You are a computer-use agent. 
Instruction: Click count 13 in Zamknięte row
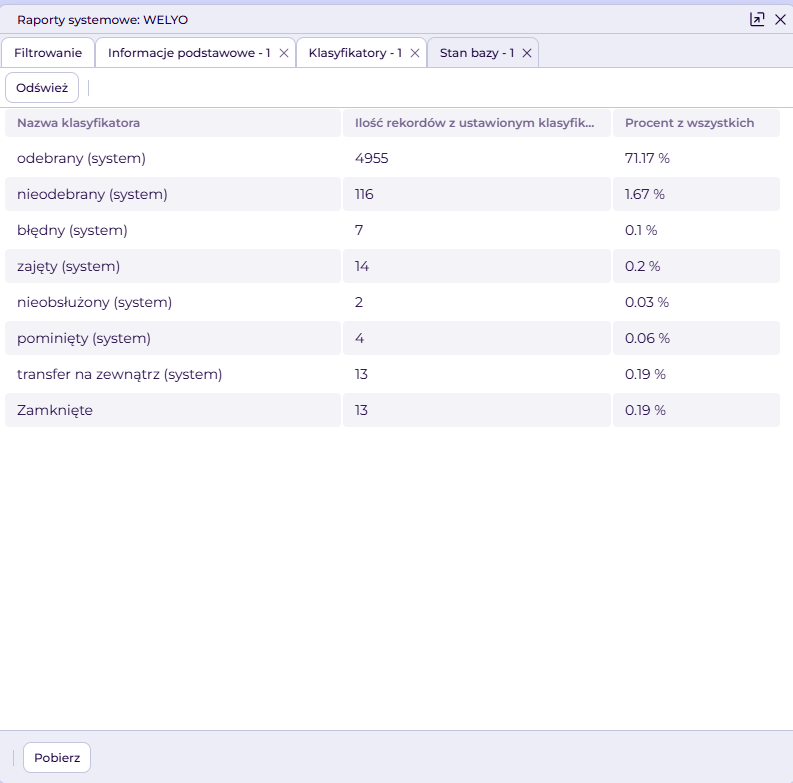click(361, 410)
